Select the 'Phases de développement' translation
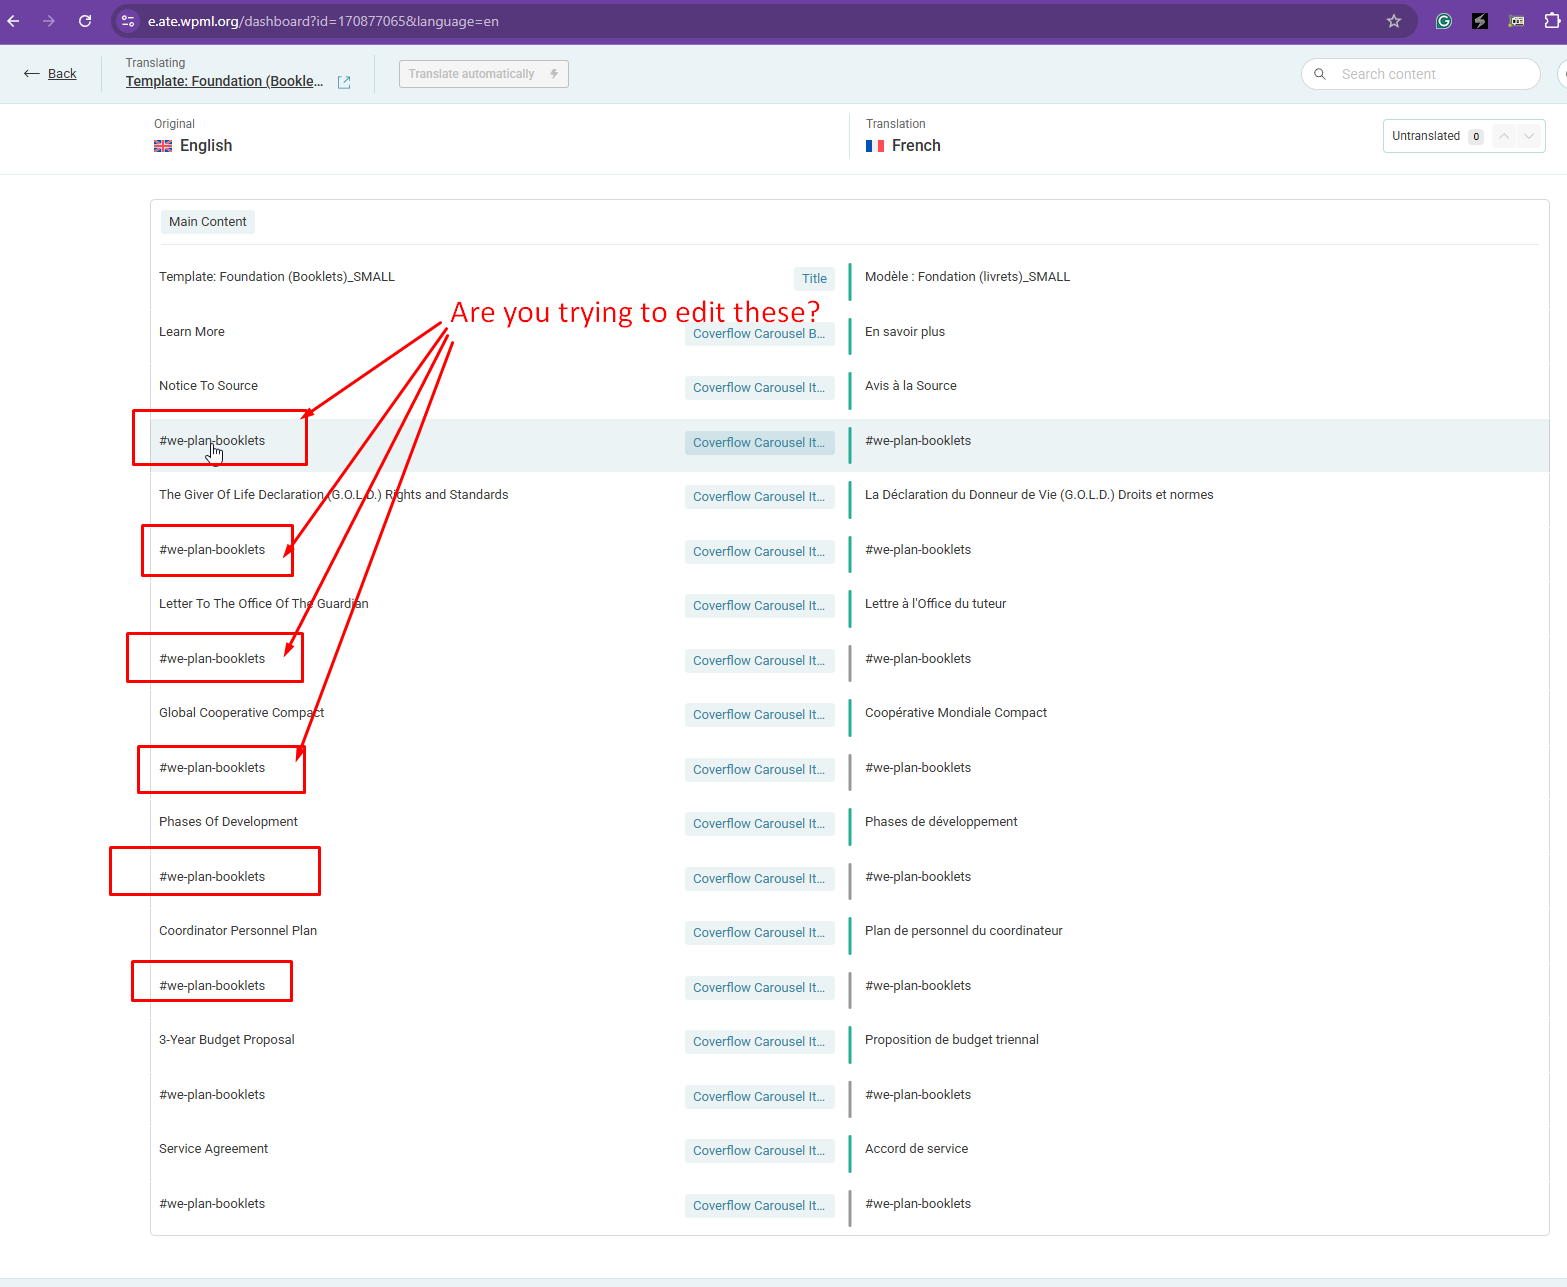 point(940,822)
